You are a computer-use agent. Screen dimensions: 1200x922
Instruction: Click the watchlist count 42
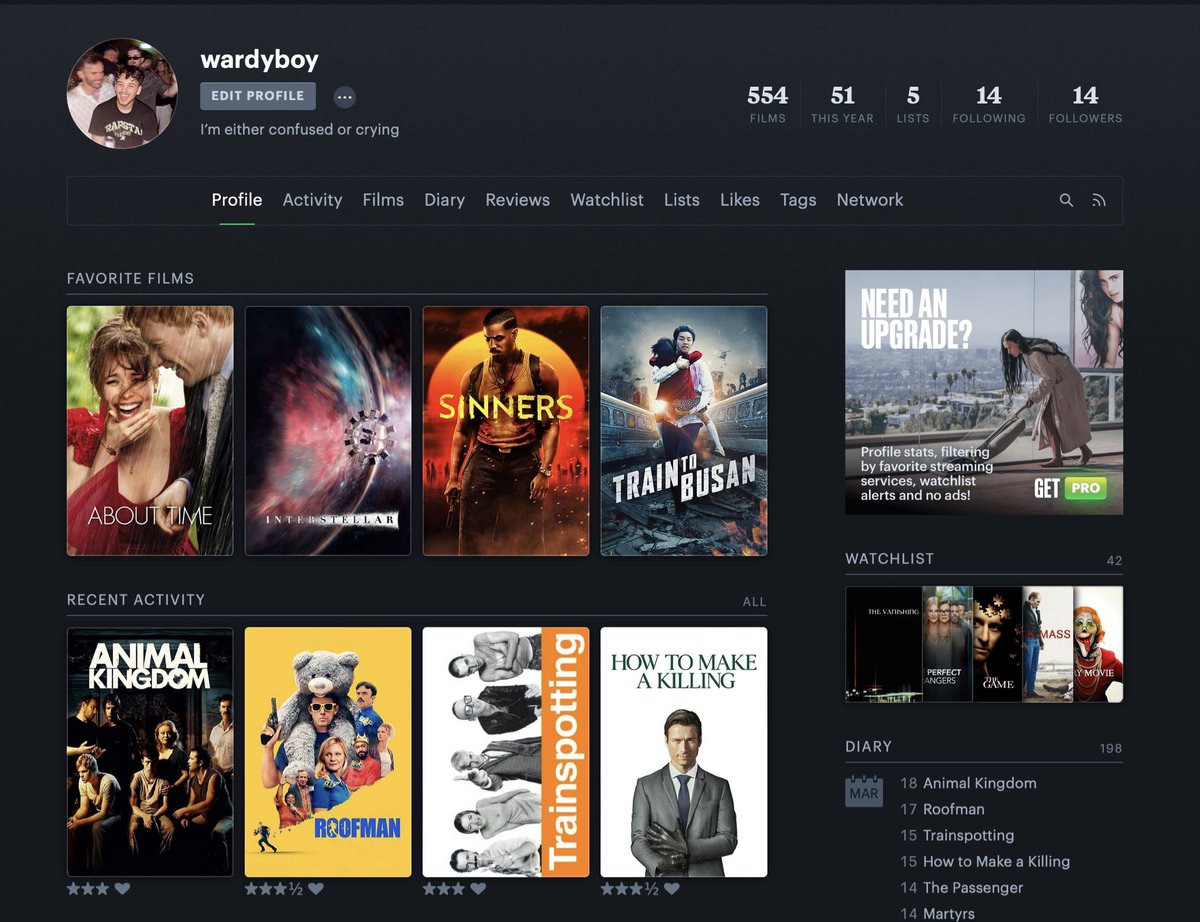[1114, 561]
